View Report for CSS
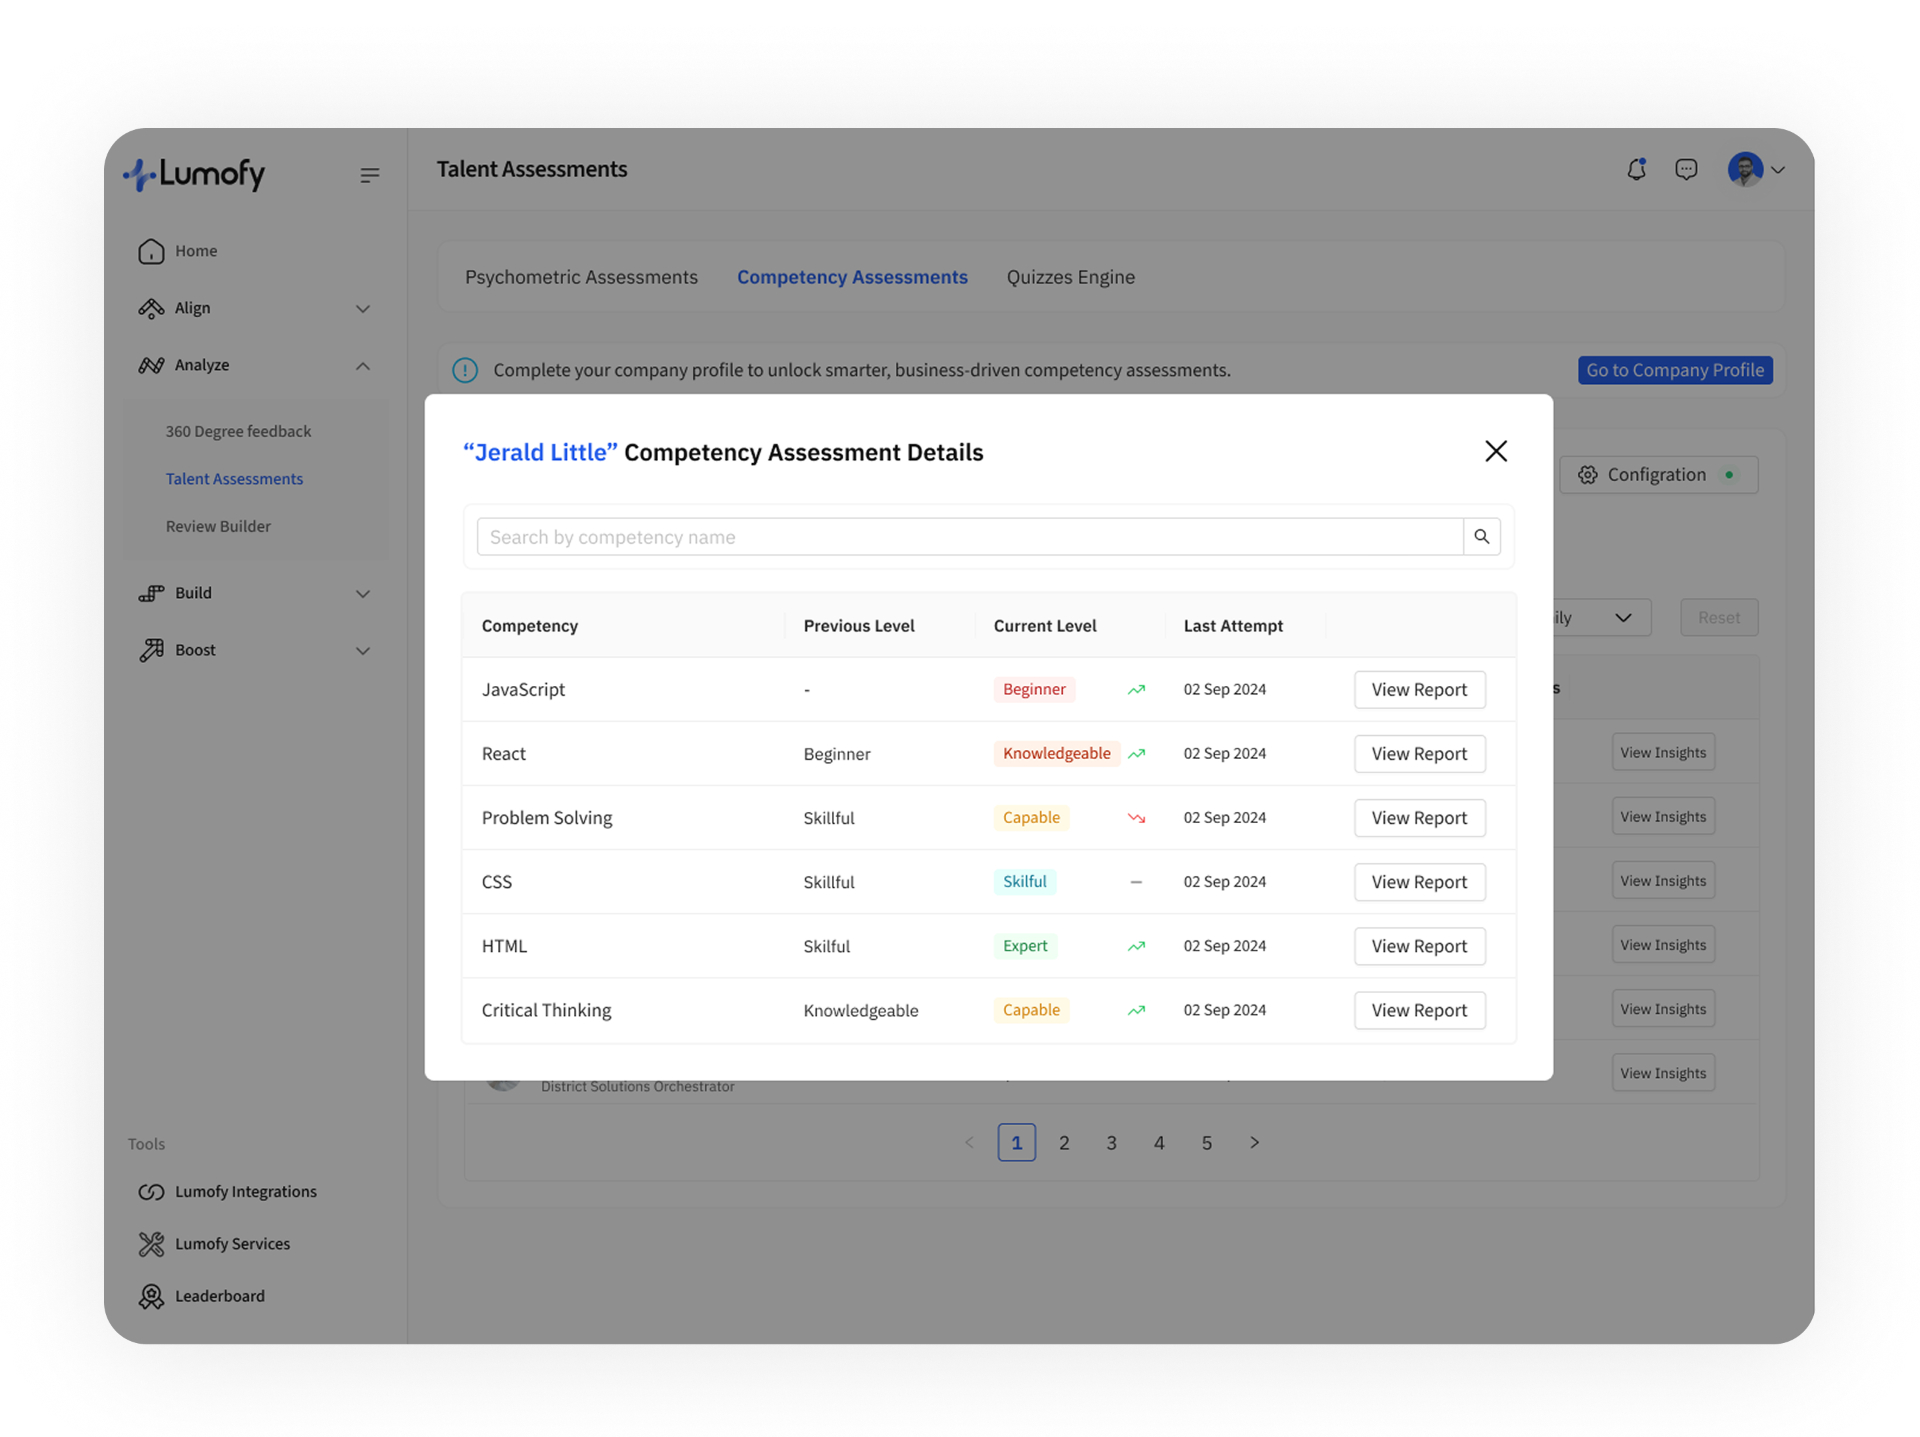Image resolution: width=1920 pixels, height=1437 pixels. tap(1419, 882)
